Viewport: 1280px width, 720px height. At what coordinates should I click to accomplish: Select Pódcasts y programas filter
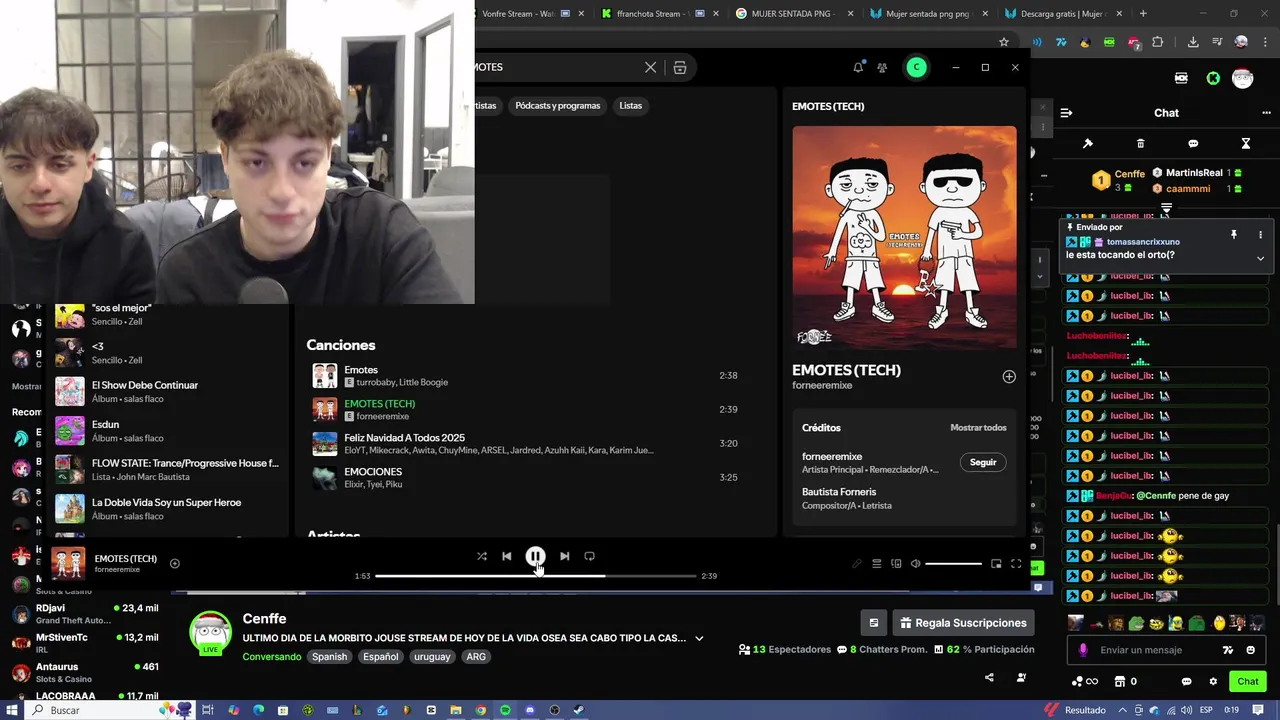pos(558,105)
